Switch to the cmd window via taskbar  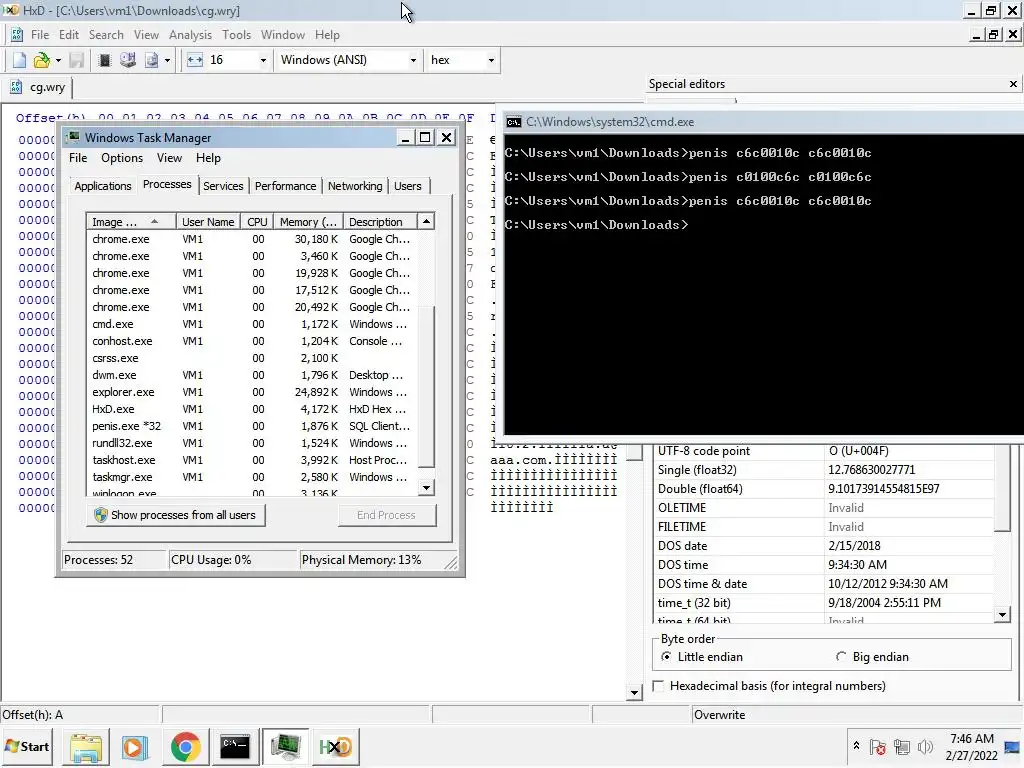click(x=234, y=747)
